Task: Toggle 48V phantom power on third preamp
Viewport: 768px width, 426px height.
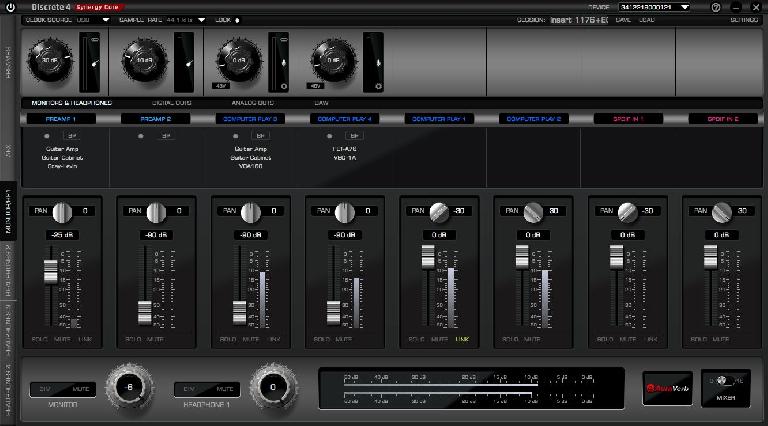Action: (x=220, y=86)
